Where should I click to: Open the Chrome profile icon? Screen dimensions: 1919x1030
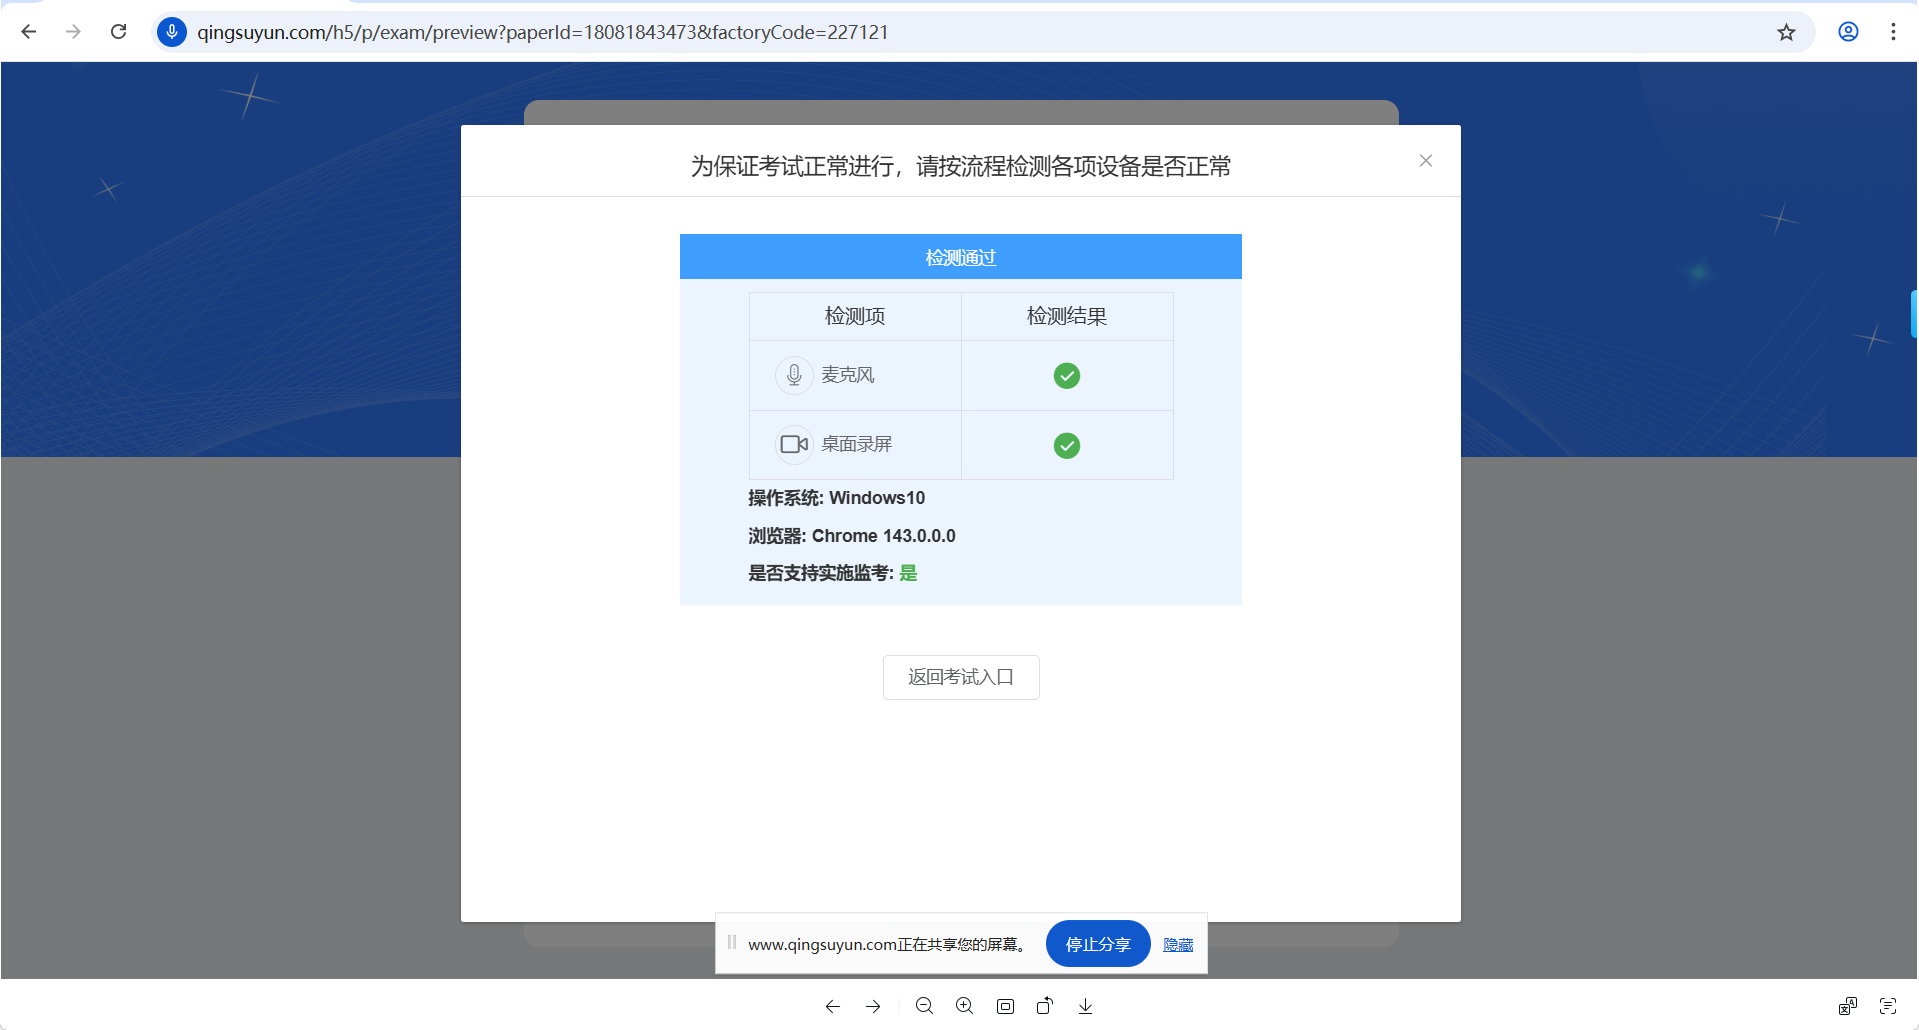(1848, 32)
